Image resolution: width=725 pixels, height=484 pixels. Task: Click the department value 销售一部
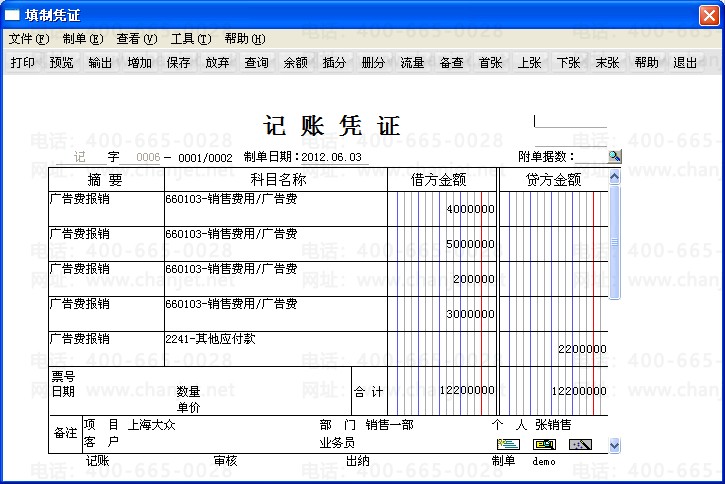tap(389, 424)
